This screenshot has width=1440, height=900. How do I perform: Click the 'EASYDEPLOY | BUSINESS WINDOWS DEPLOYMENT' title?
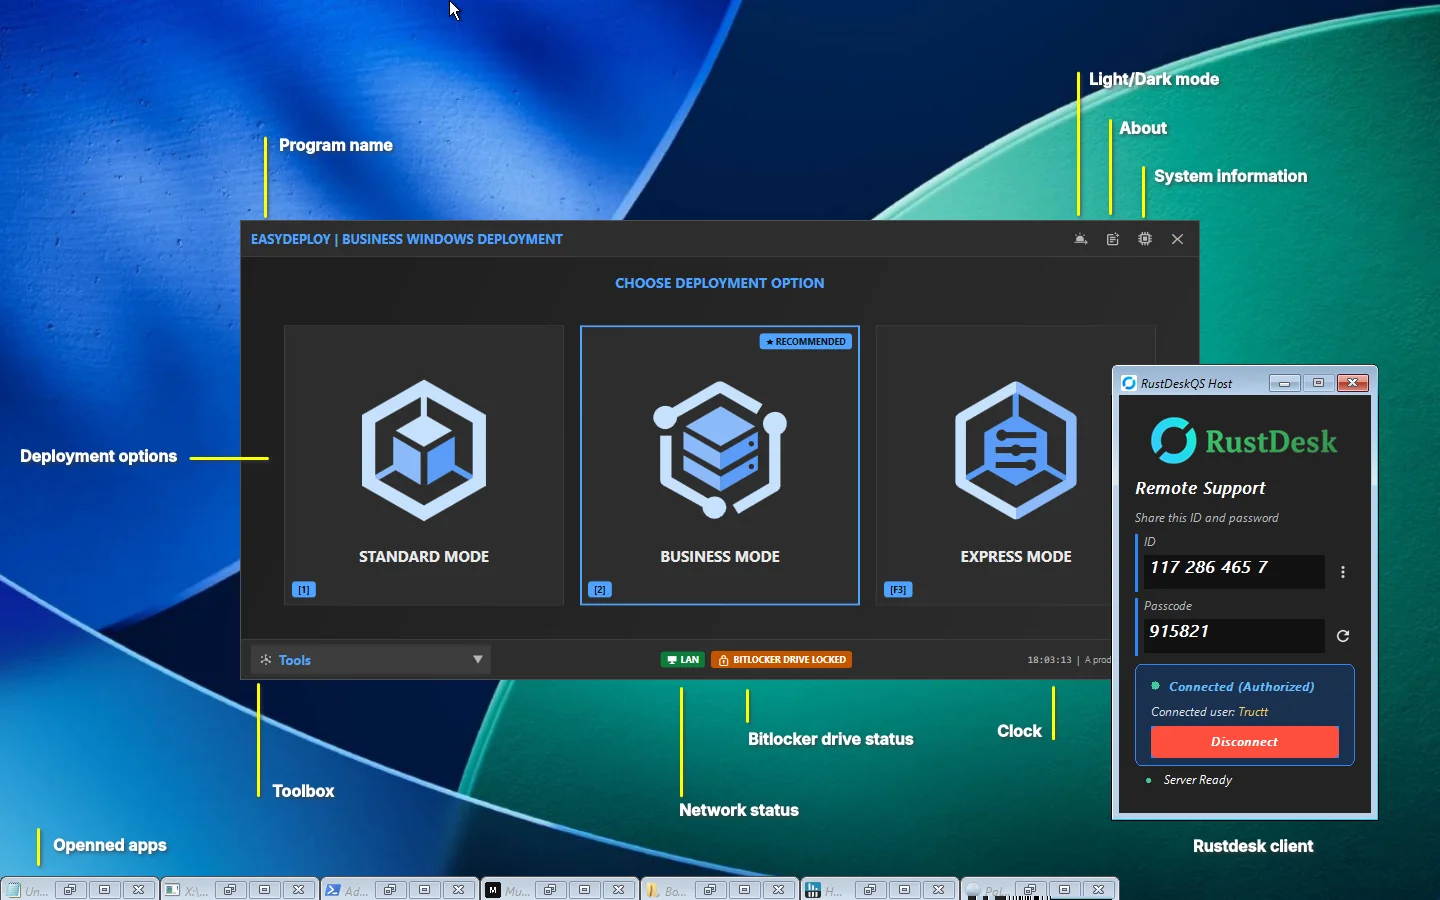(407, 239)
